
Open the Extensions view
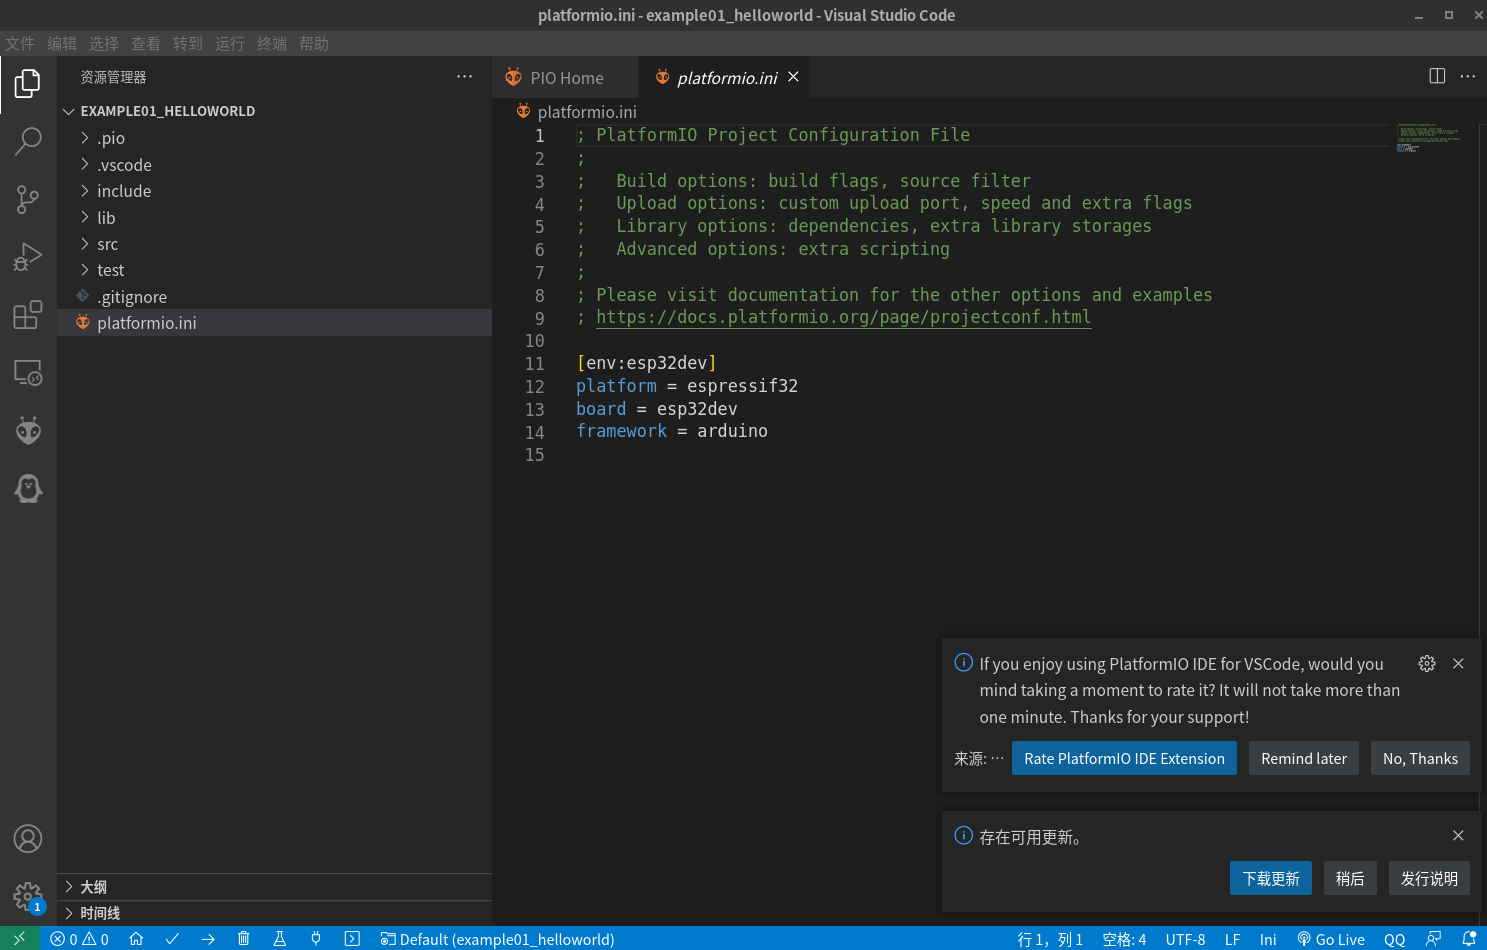28,315
